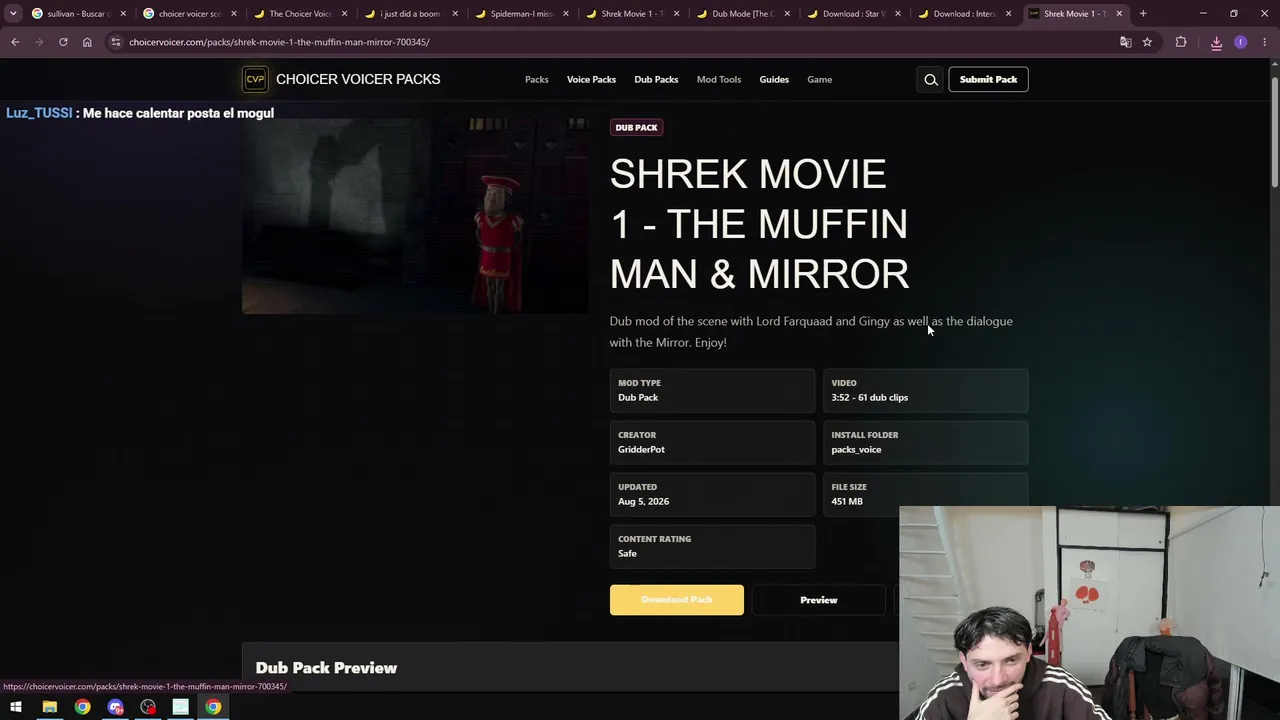The width and height of the screenshot is (1280, 720).
Task: Open the translate page icon
Action: (1125, 42)
